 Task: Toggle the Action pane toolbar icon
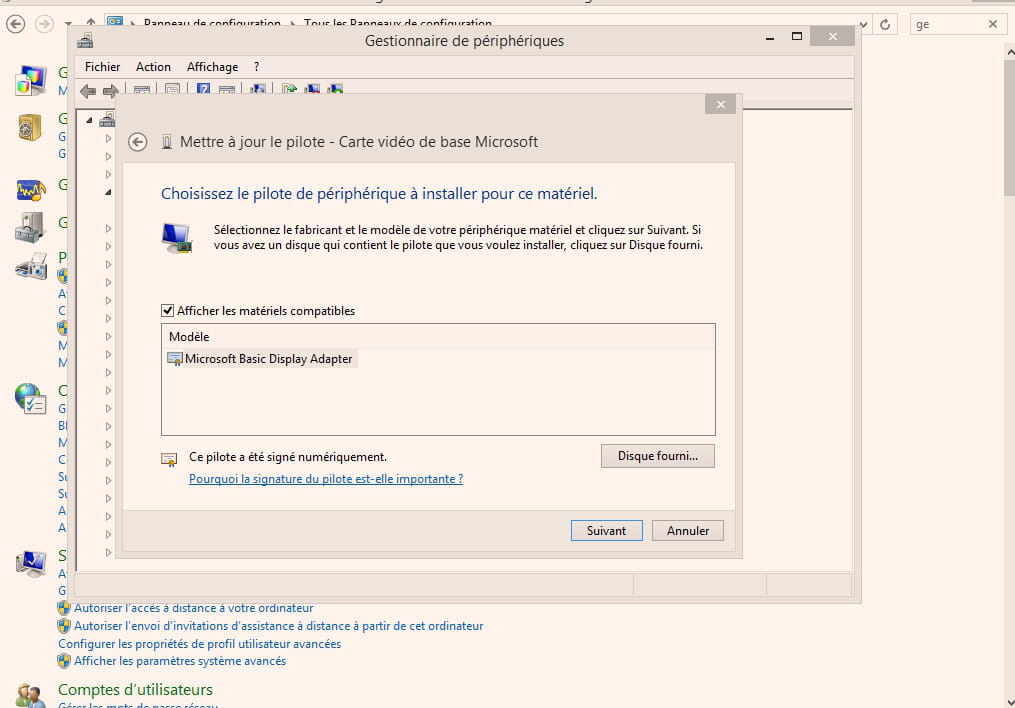point(227,89)
